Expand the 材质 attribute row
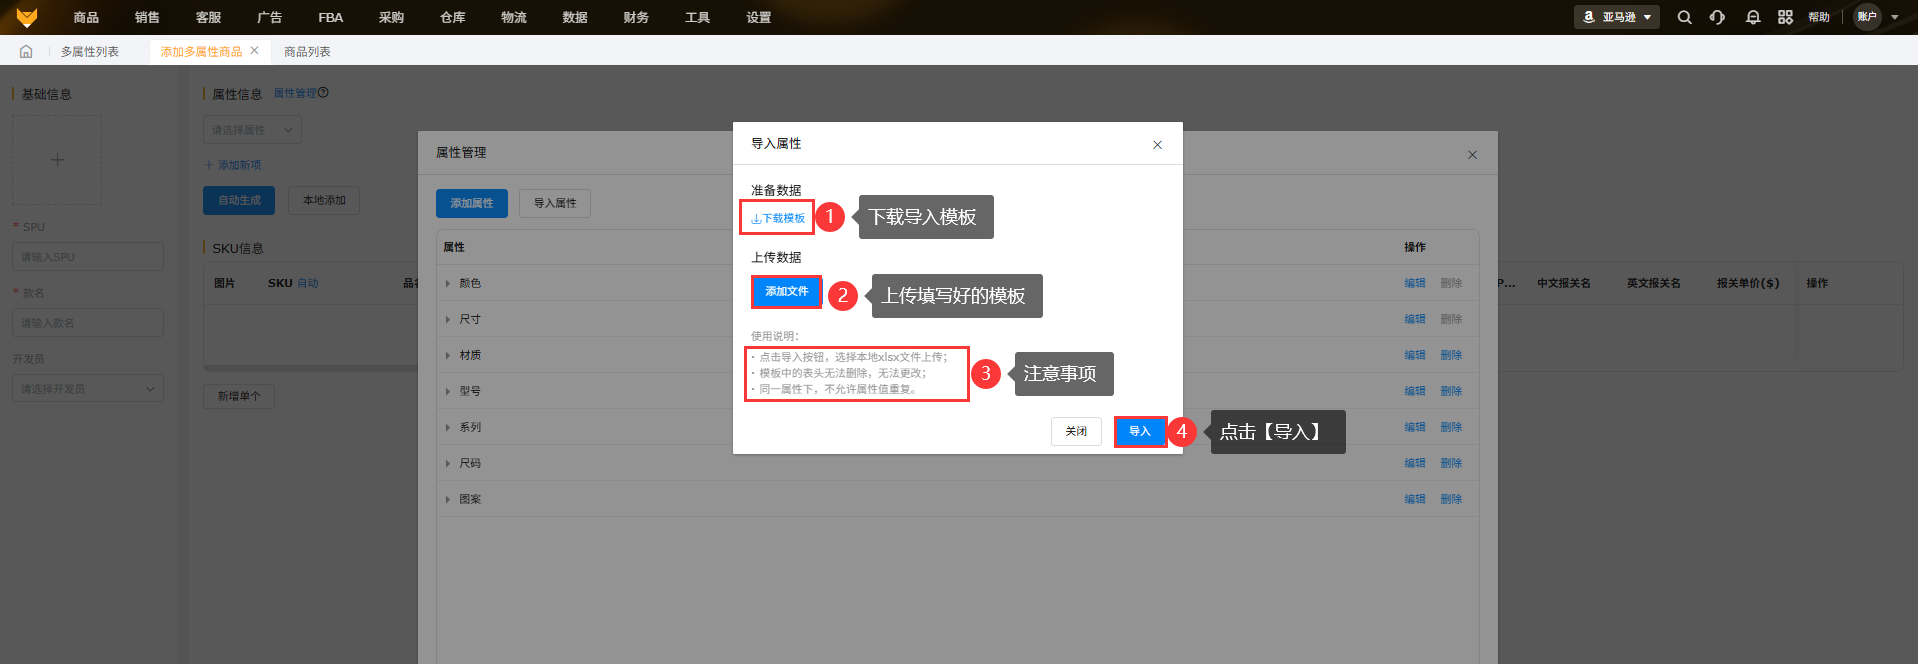1918x664 pixels. pos(448,356)
